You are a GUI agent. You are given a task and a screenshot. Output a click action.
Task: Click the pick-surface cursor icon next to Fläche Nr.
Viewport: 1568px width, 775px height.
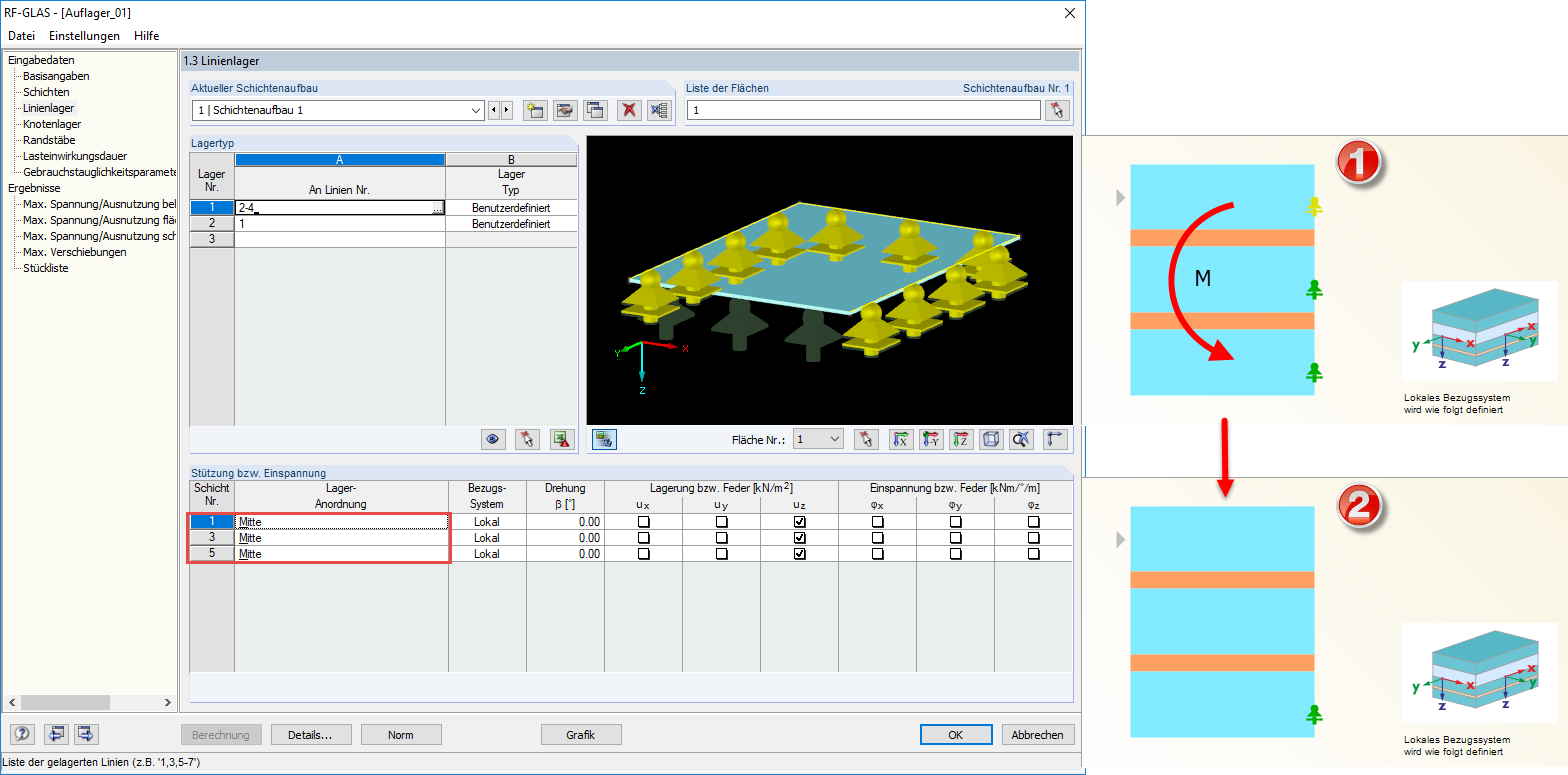click(867, 438)
